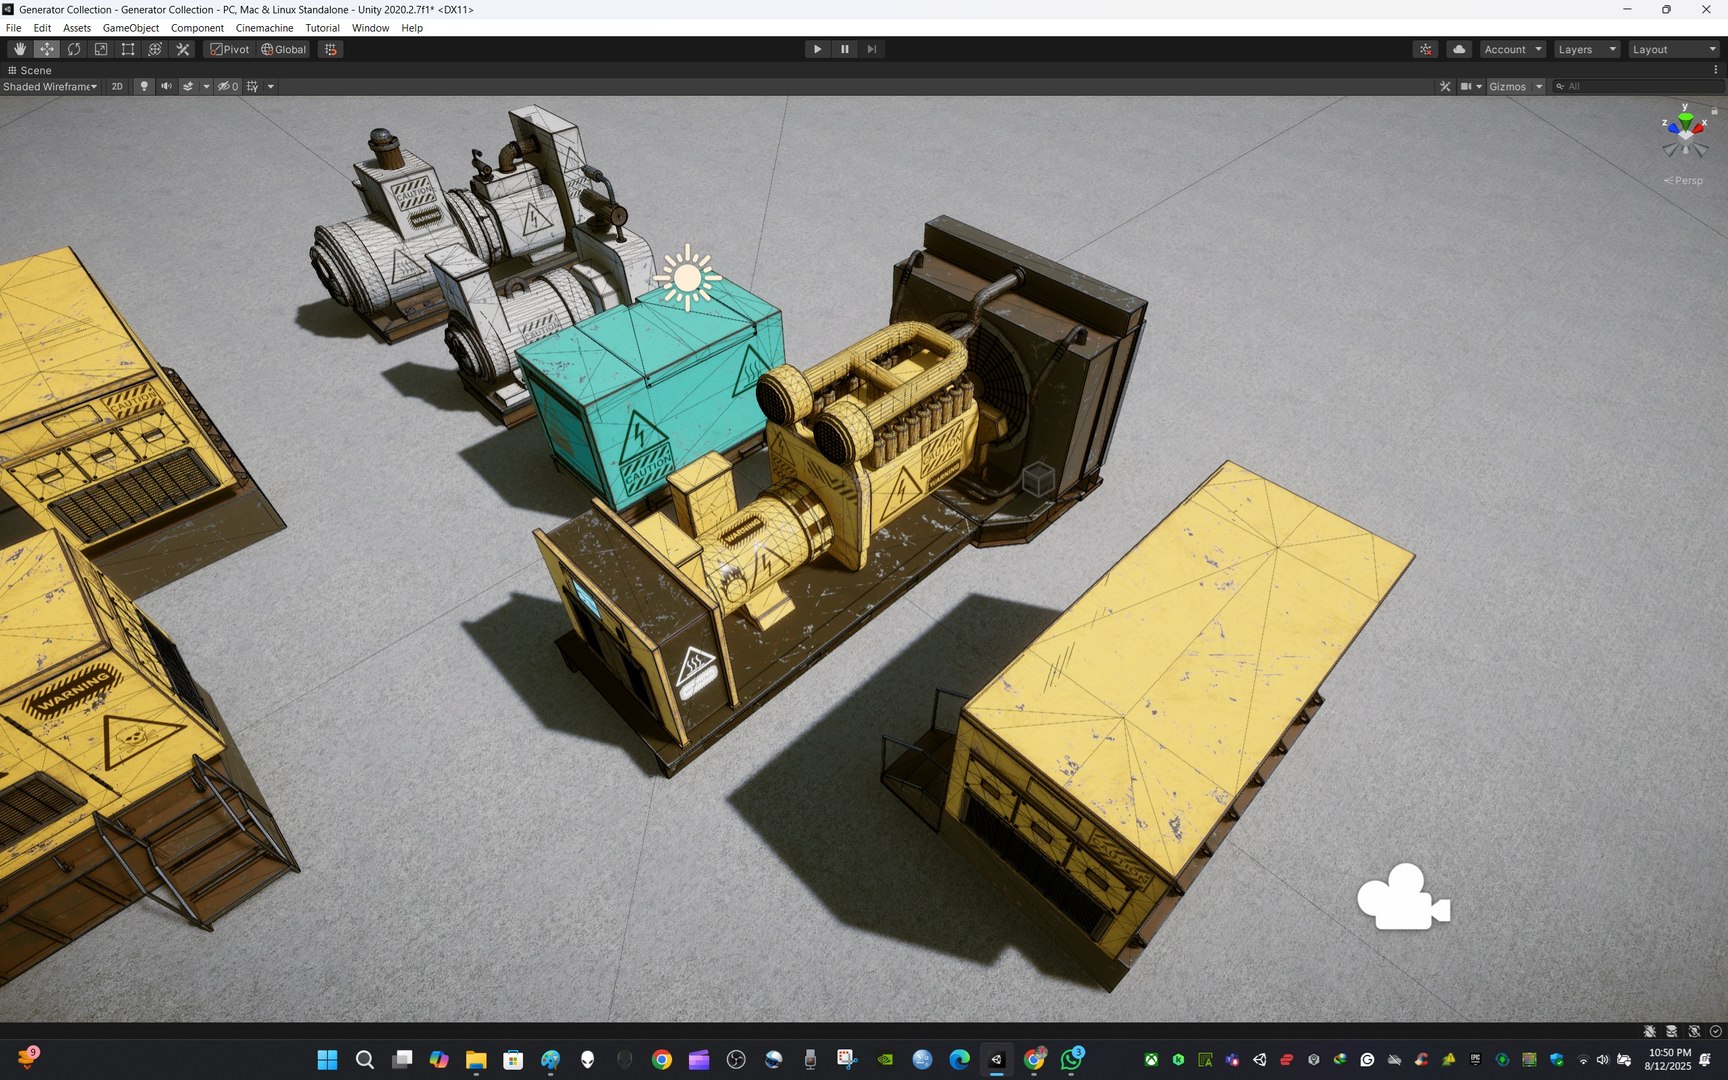1728x1080 pixels.
Task: Open Windows Start menu
Action: coord(327,1060)
